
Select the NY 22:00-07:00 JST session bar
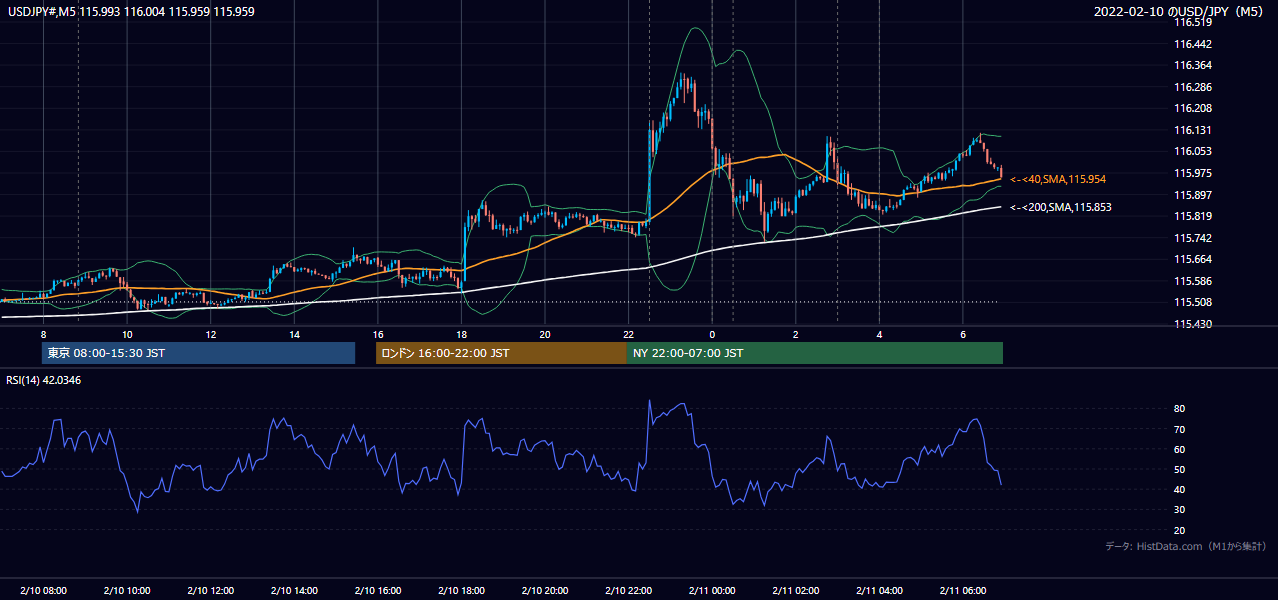click(815, 353)
